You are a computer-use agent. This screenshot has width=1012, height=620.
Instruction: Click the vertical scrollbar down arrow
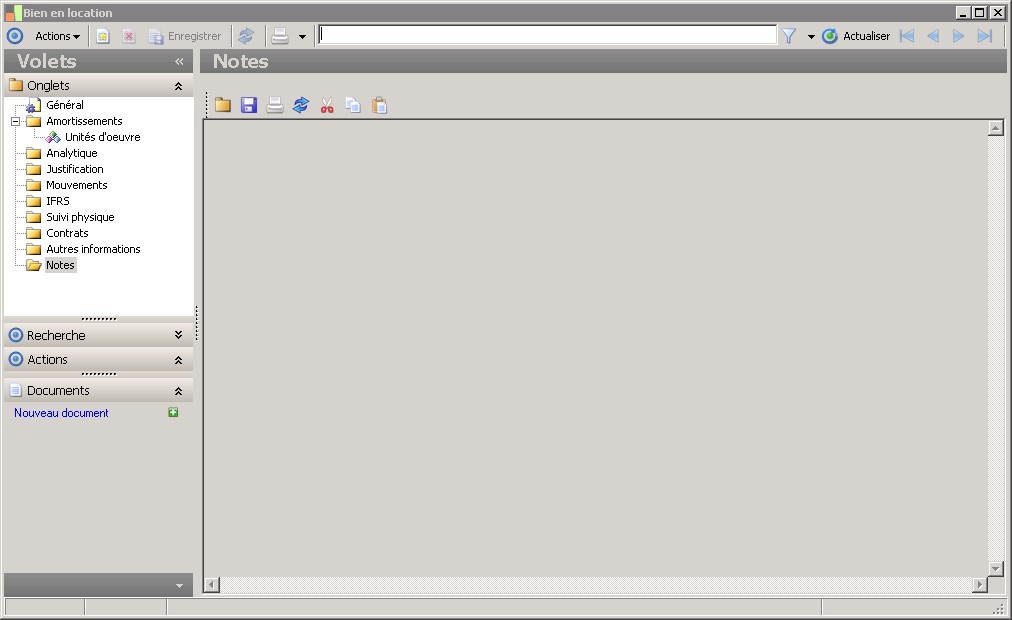(995, 569)
